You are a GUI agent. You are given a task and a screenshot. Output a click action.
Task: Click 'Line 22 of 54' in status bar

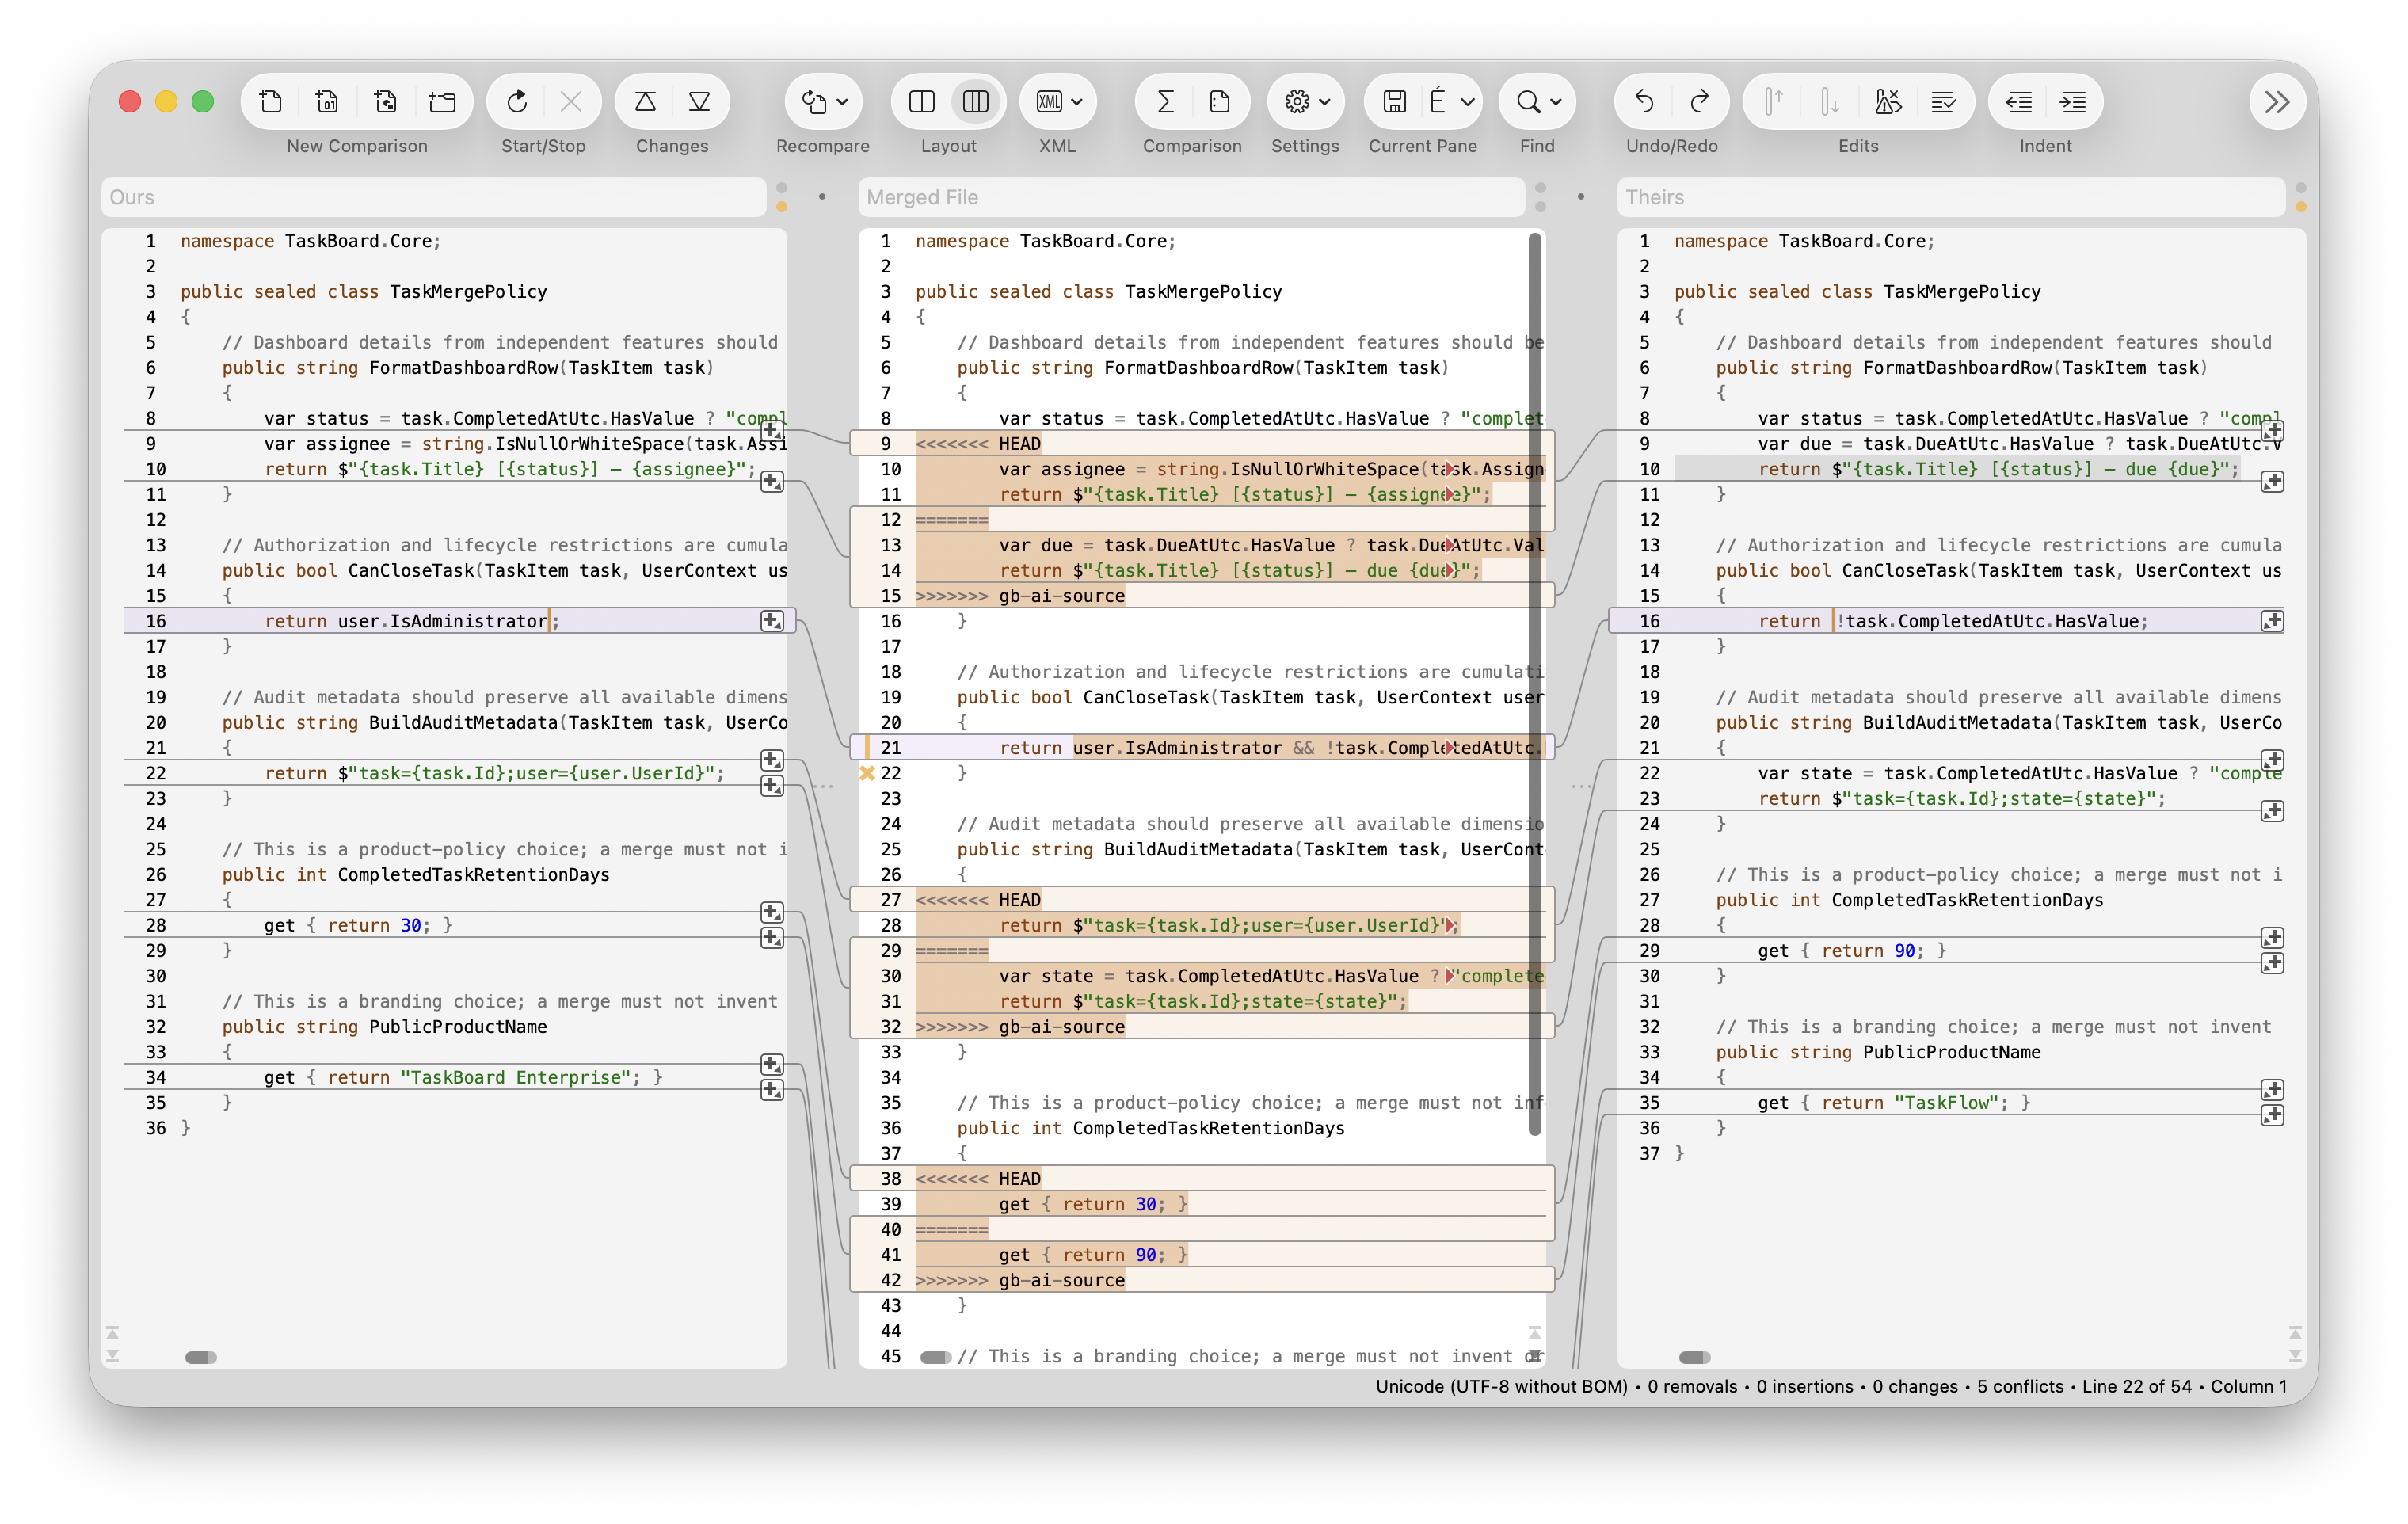click(x=2137, y=1386)
